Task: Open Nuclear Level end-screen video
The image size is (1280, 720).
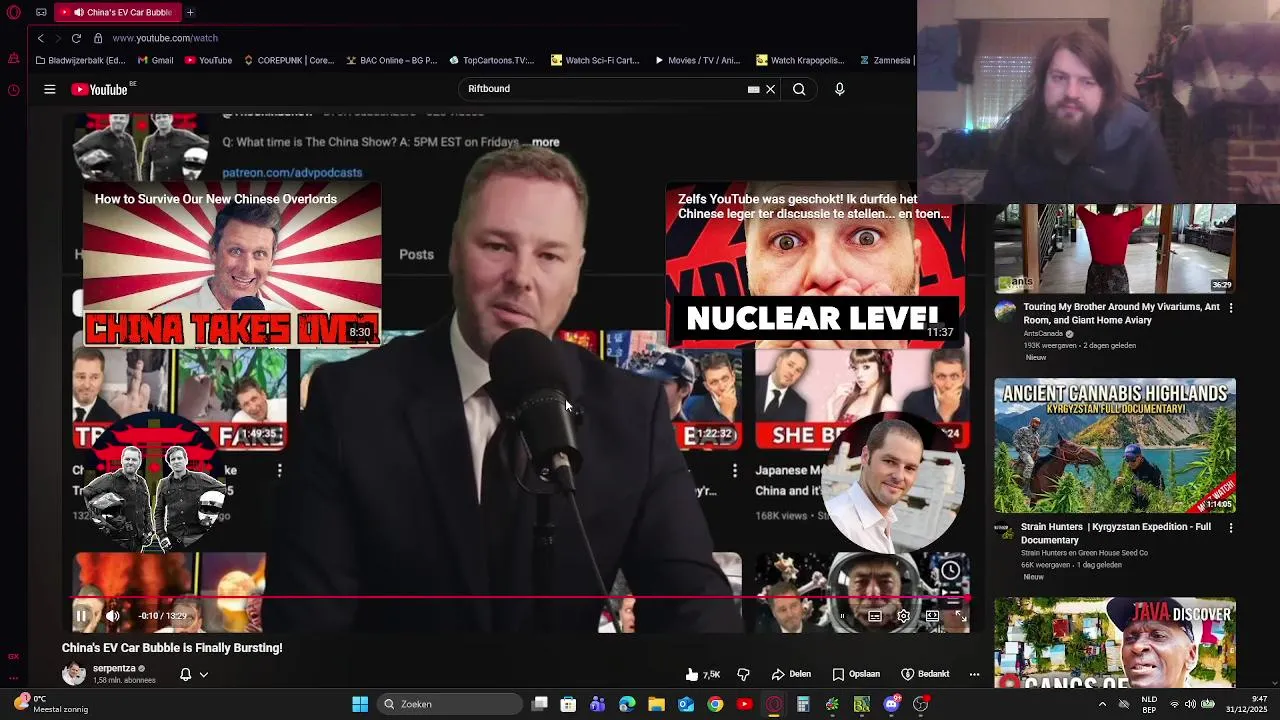Action: (815, 265)
